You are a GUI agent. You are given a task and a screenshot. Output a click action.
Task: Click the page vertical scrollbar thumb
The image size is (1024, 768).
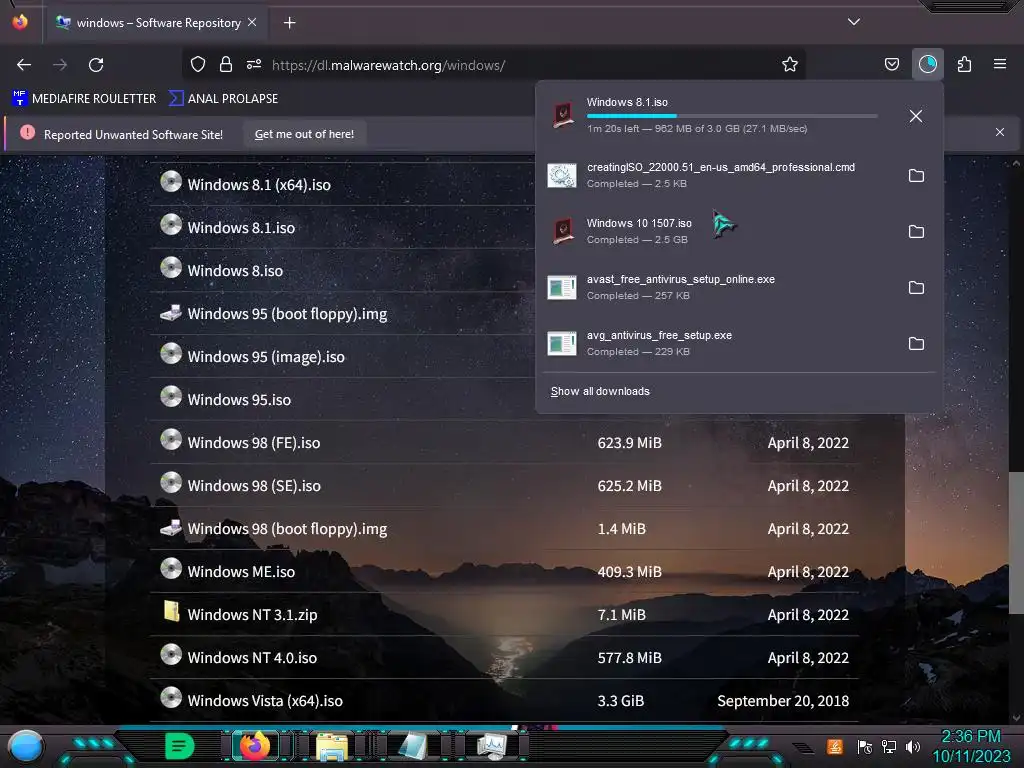pyautogui.click(x=1016, y=542)
